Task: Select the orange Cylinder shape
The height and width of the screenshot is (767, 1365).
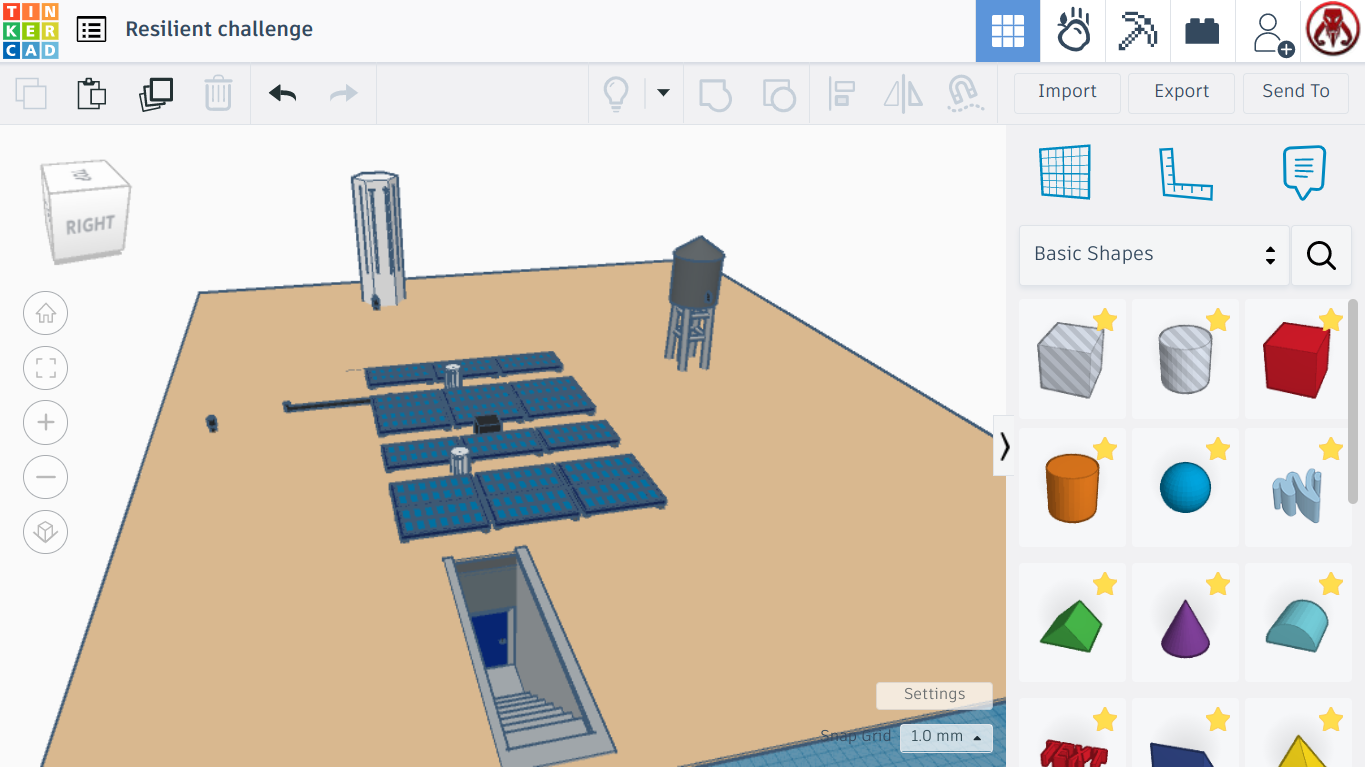Action: pos(1072,488)
